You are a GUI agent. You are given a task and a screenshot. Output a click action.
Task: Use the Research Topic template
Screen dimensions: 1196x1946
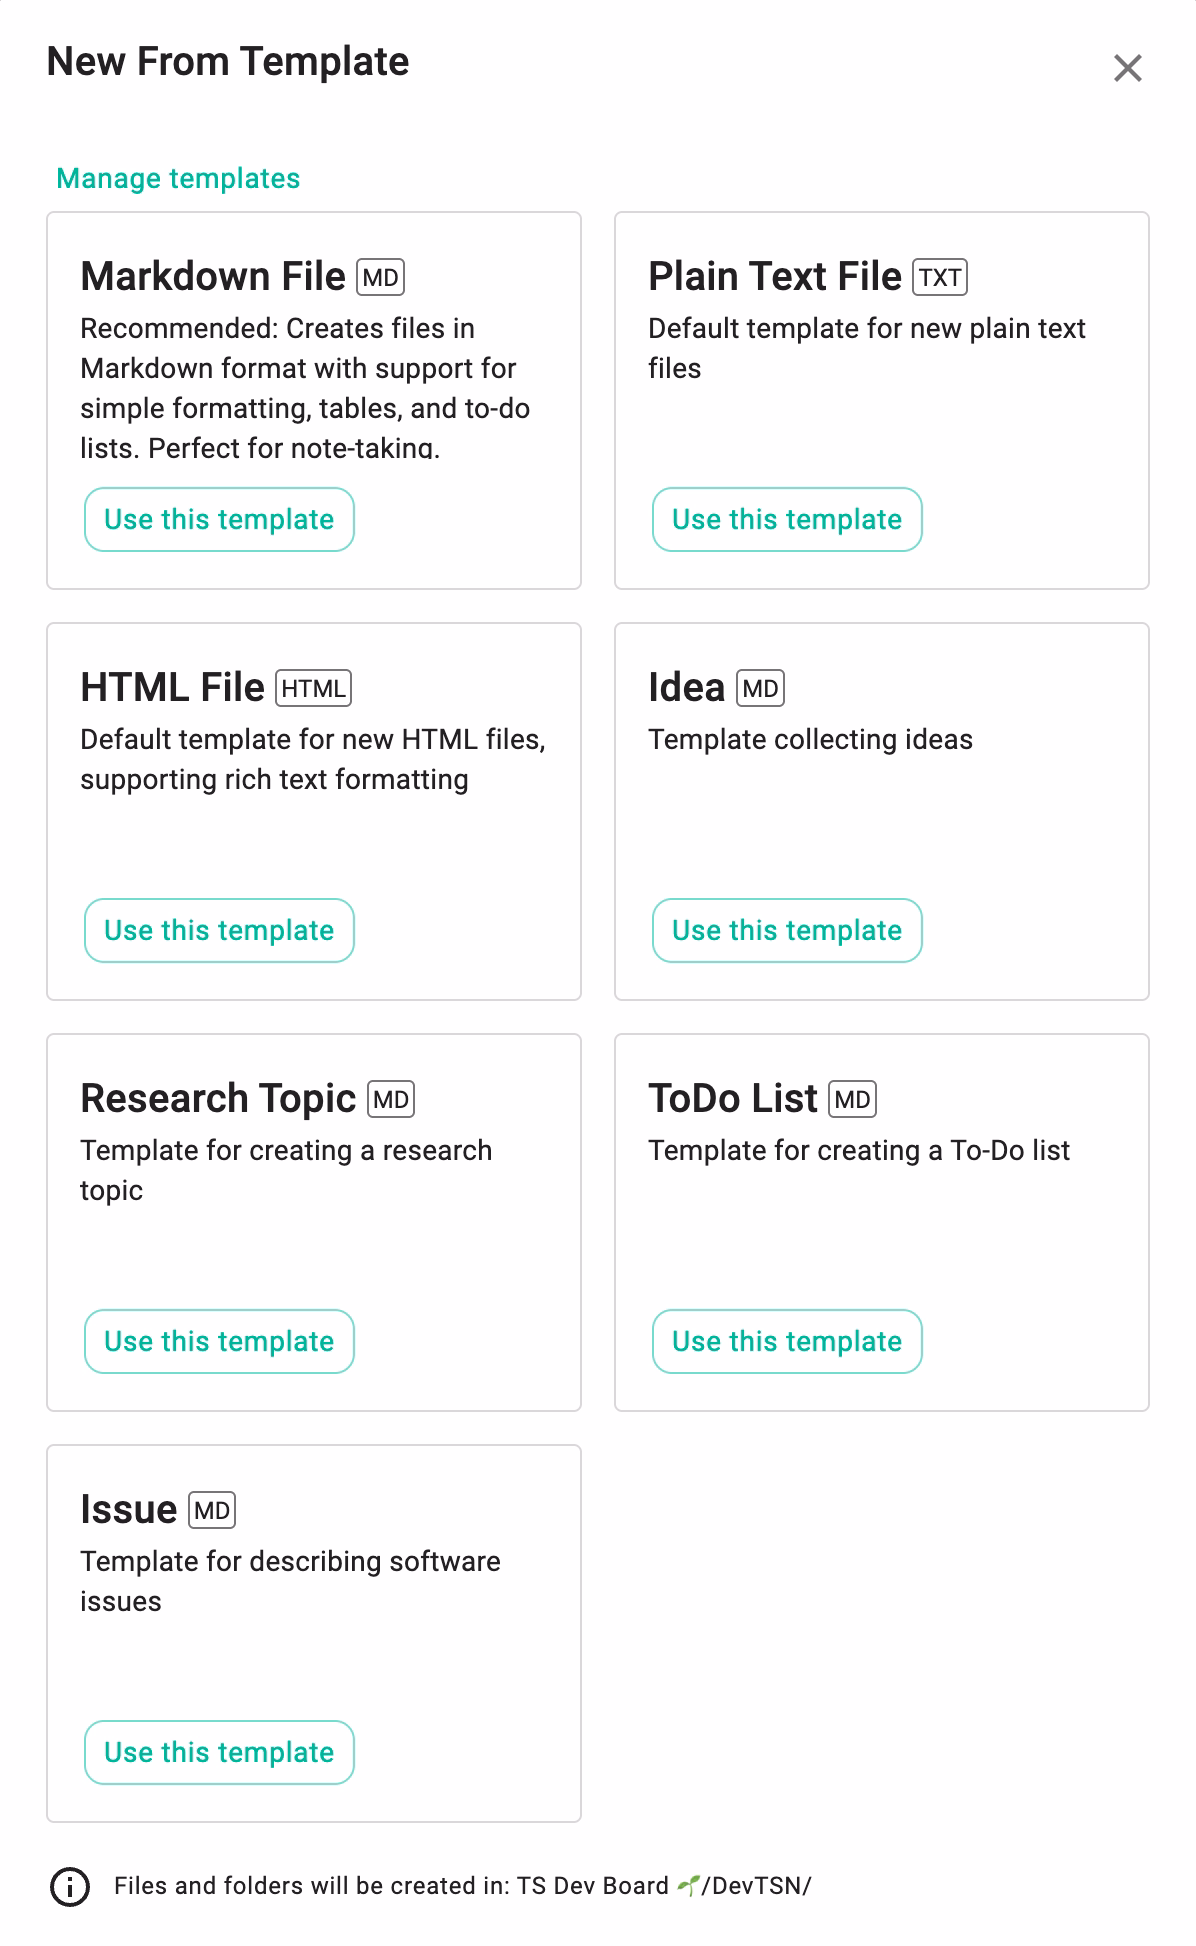(x=219, y=1341)
